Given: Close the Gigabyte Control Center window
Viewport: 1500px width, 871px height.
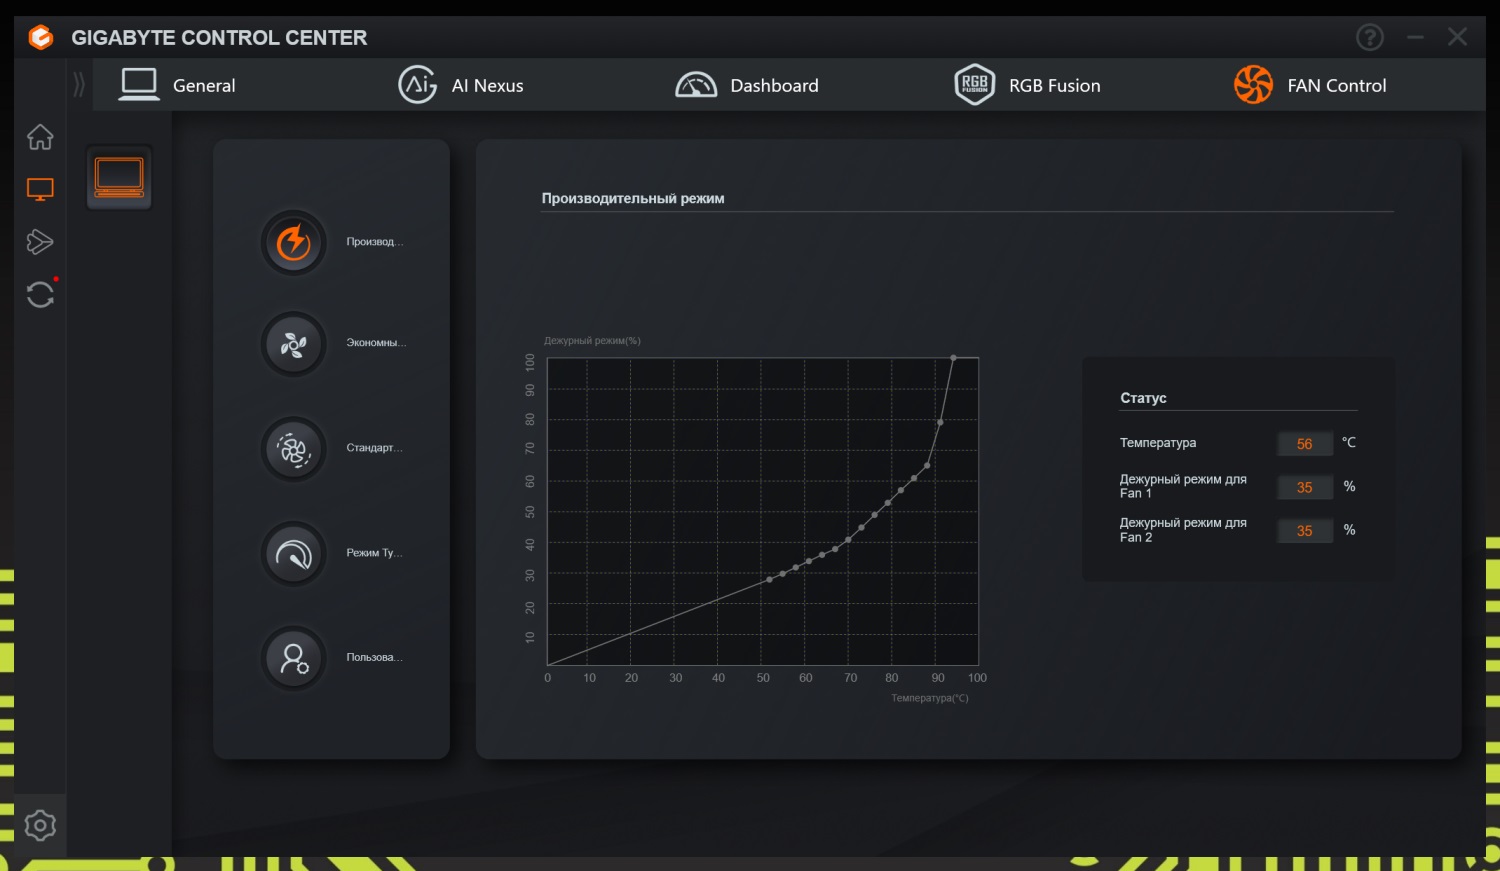Looking at the screenshot, I should click(x=1458, y=37).
